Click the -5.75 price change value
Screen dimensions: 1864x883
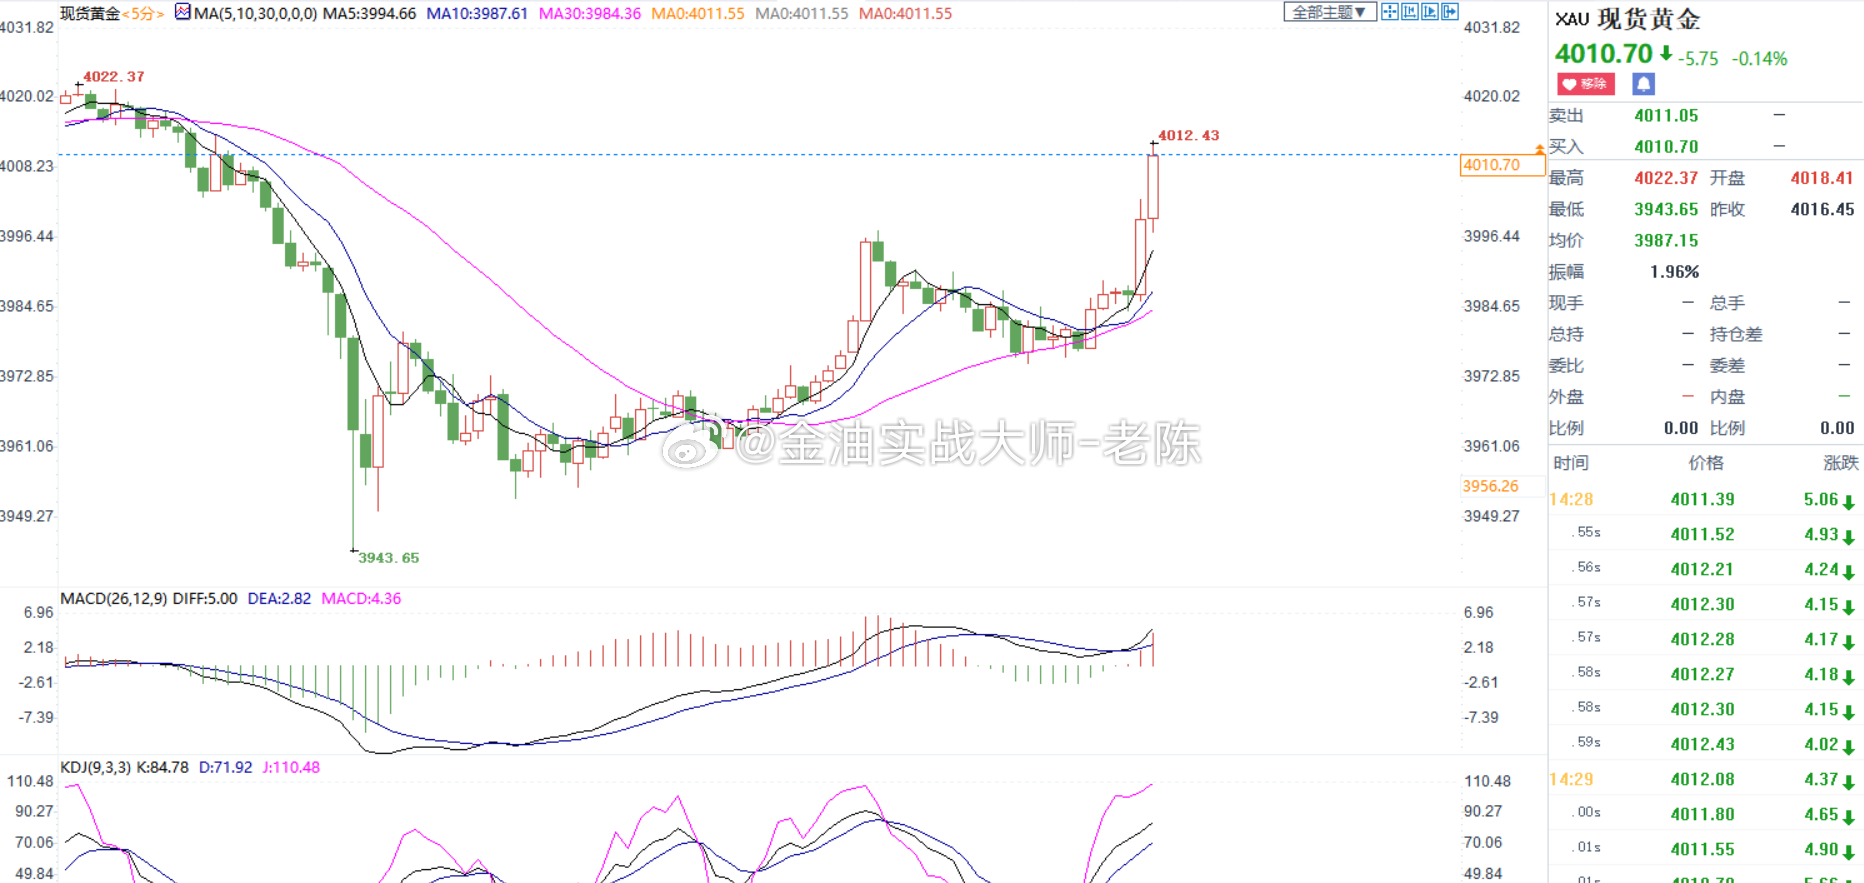[1698, 59]
